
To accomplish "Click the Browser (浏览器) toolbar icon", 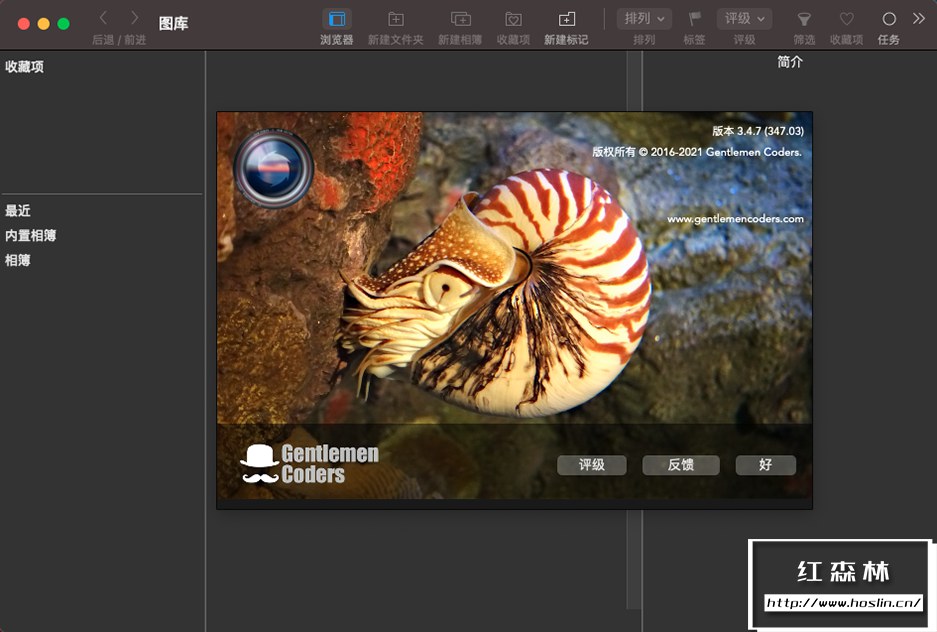I will [x=337, y=19].
